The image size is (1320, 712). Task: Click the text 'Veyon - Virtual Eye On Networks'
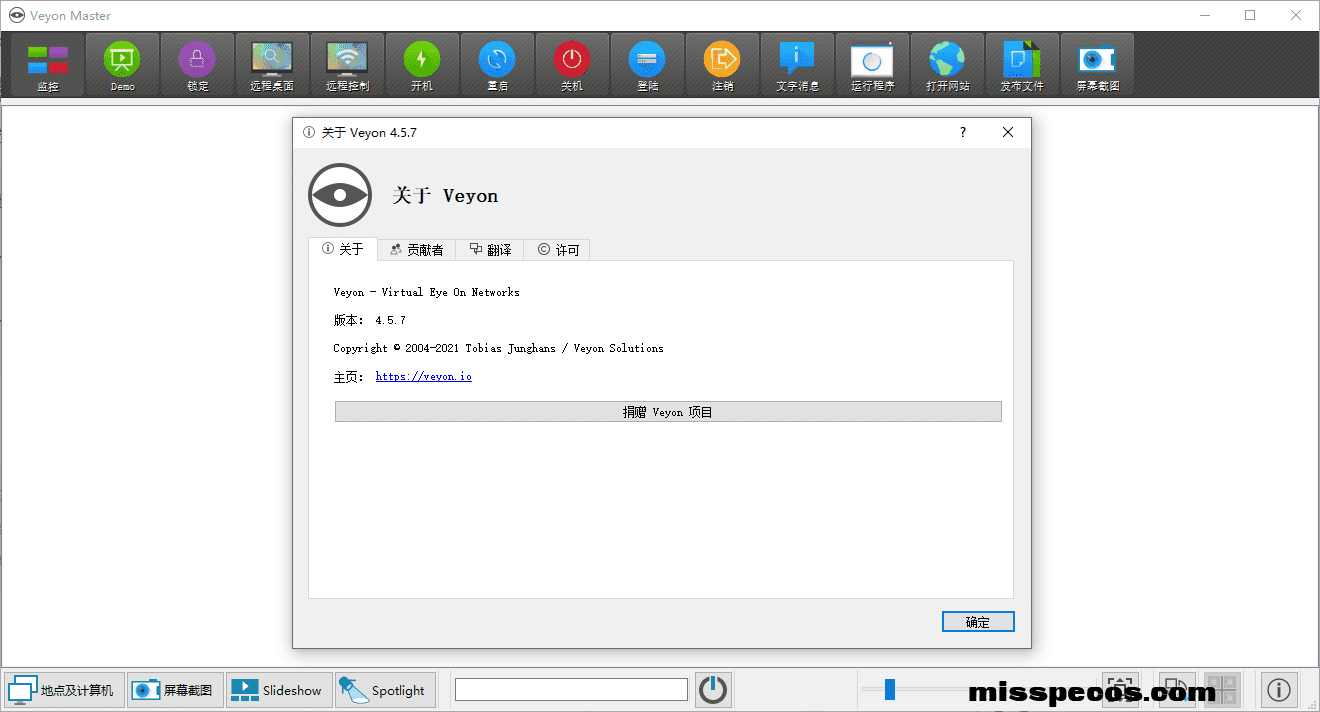[x=427, y=292]
